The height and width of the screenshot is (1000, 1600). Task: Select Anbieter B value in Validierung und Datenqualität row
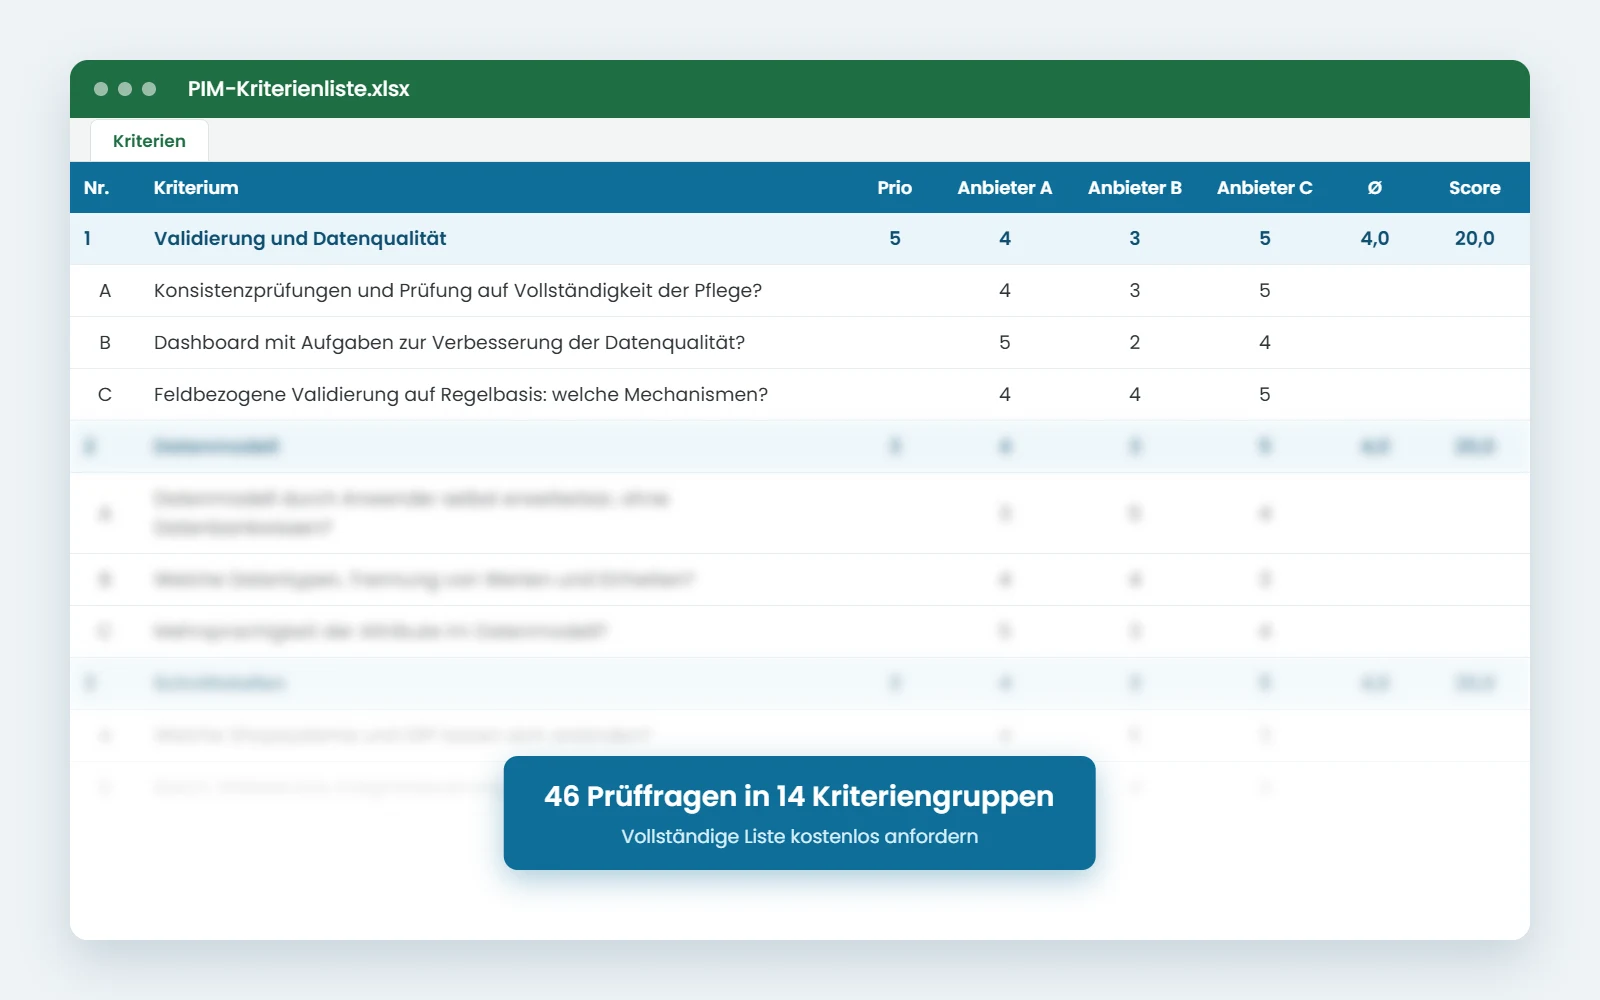1135,239
